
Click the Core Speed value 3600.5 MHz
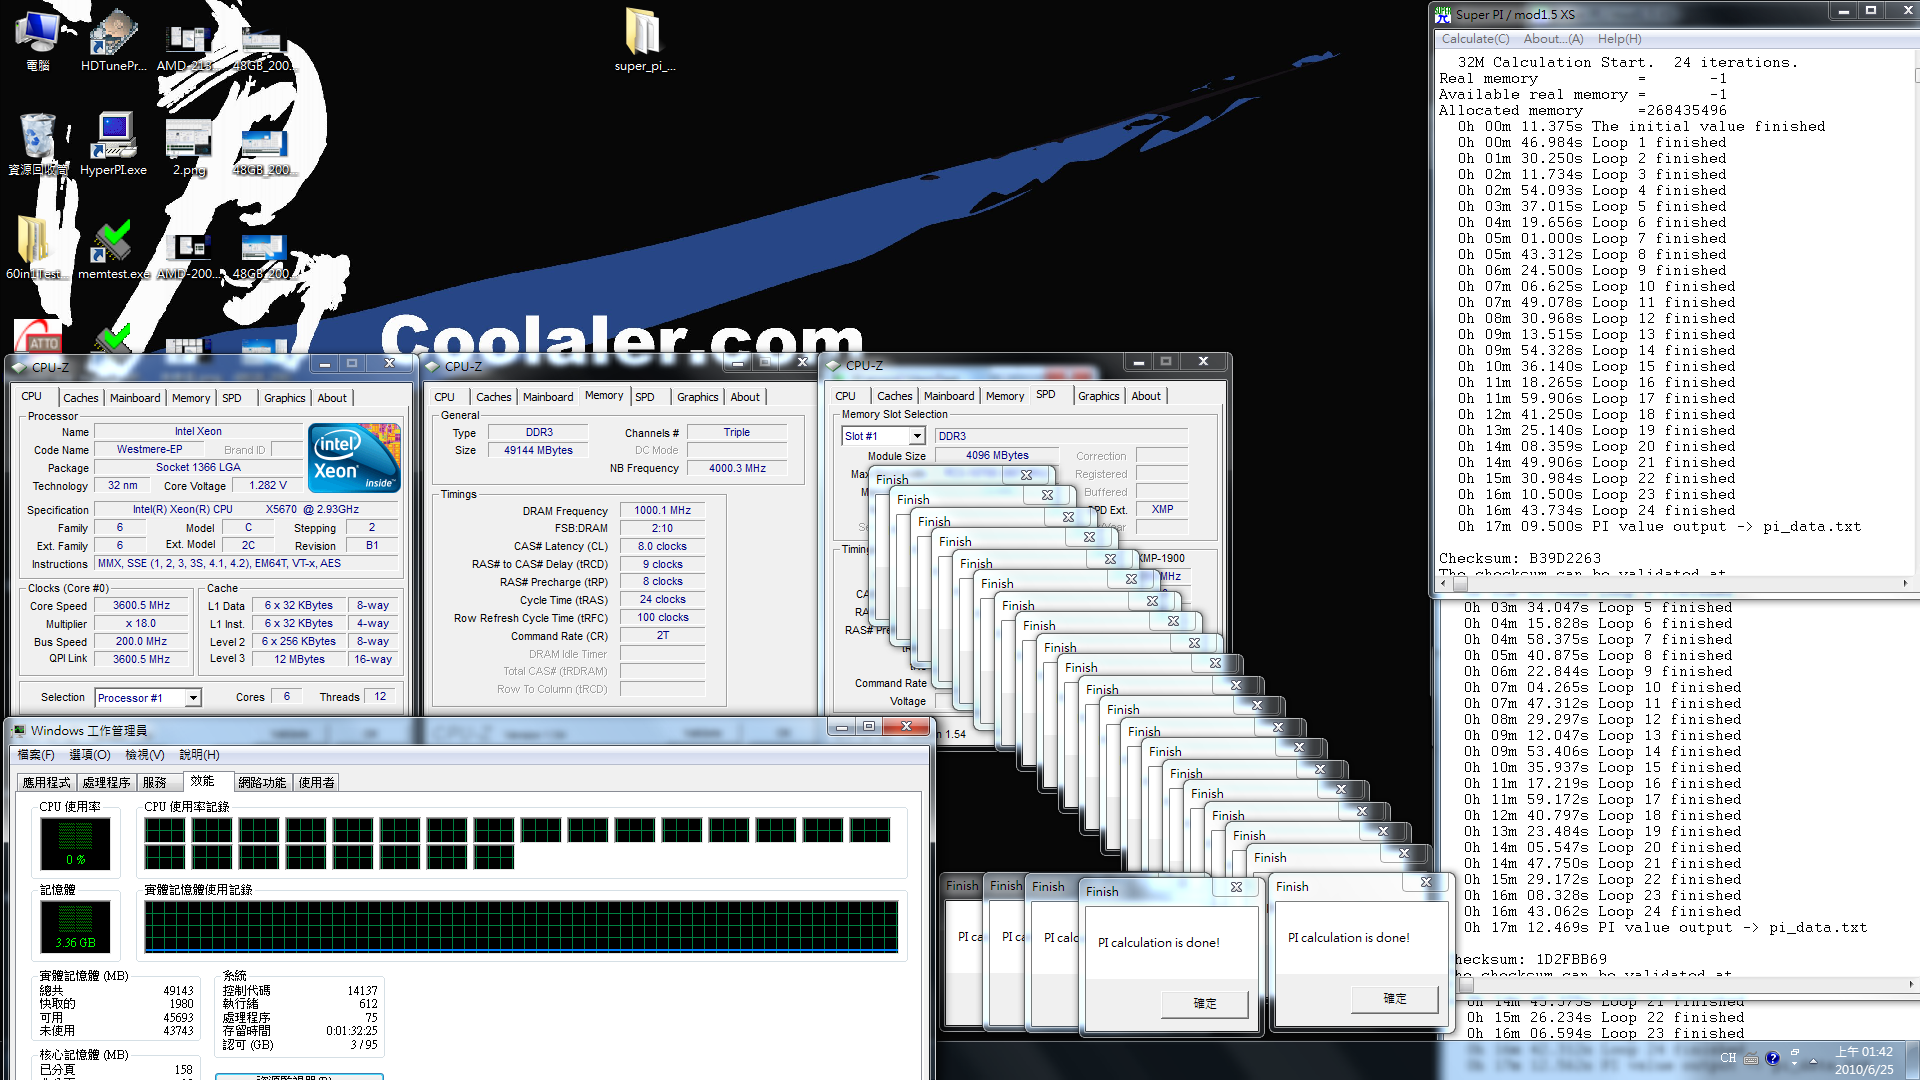(141, 606)
